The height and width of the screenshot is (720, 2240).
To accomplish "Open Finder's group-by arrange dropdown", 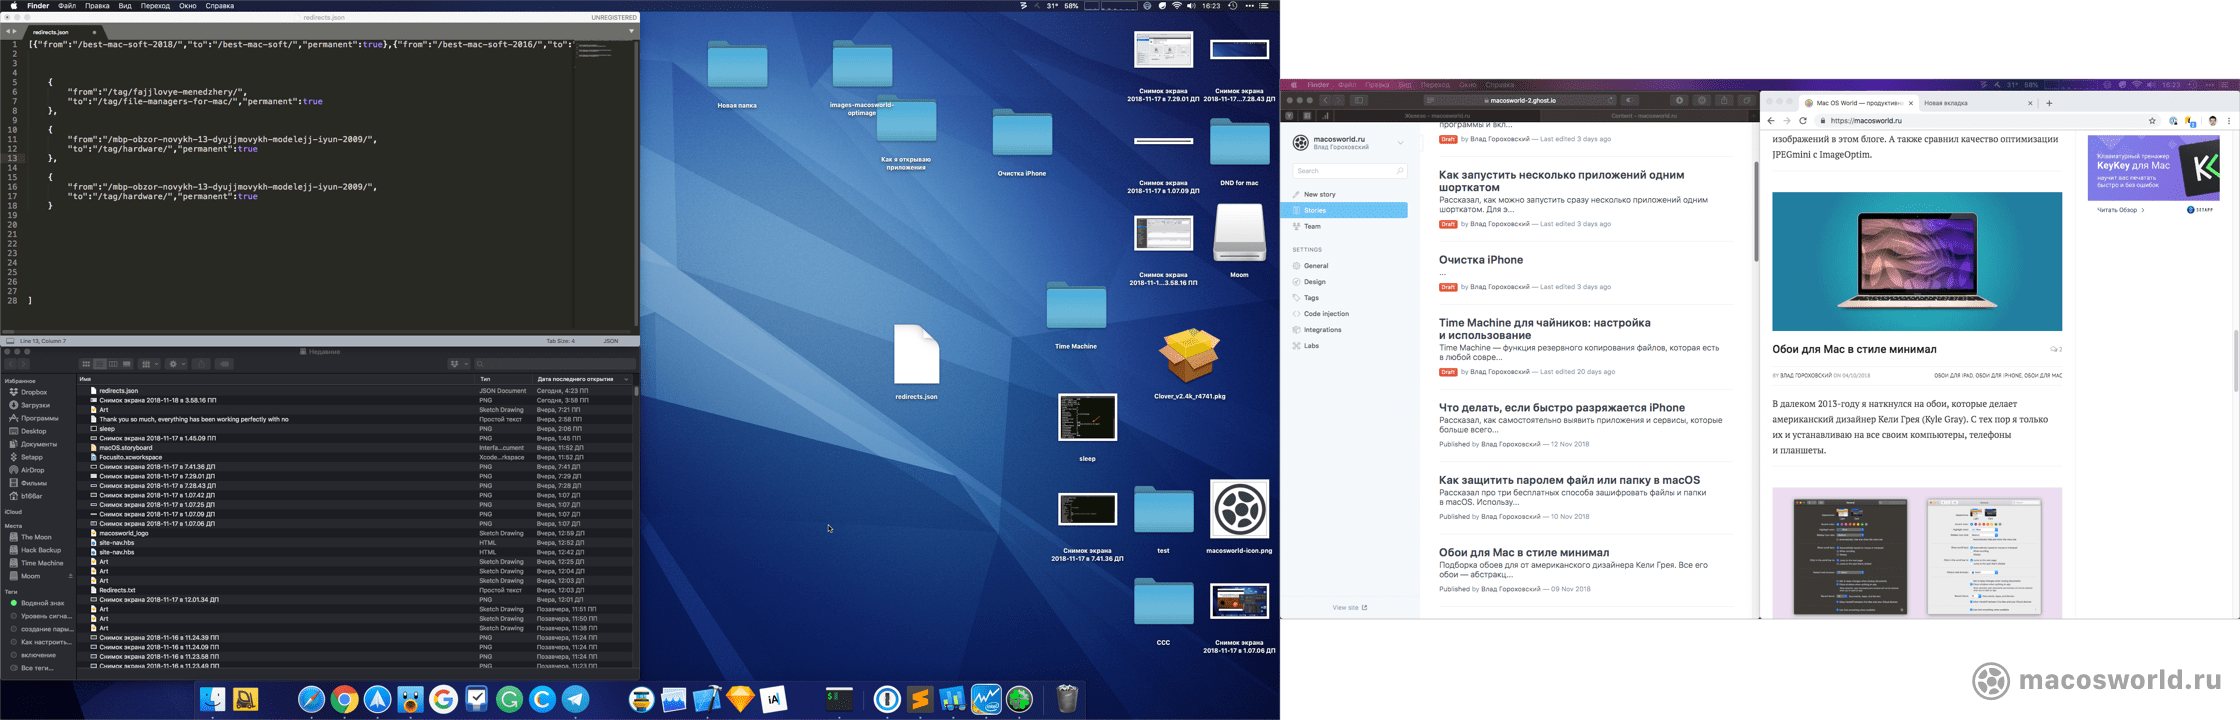I will click(x=150, y=364).
